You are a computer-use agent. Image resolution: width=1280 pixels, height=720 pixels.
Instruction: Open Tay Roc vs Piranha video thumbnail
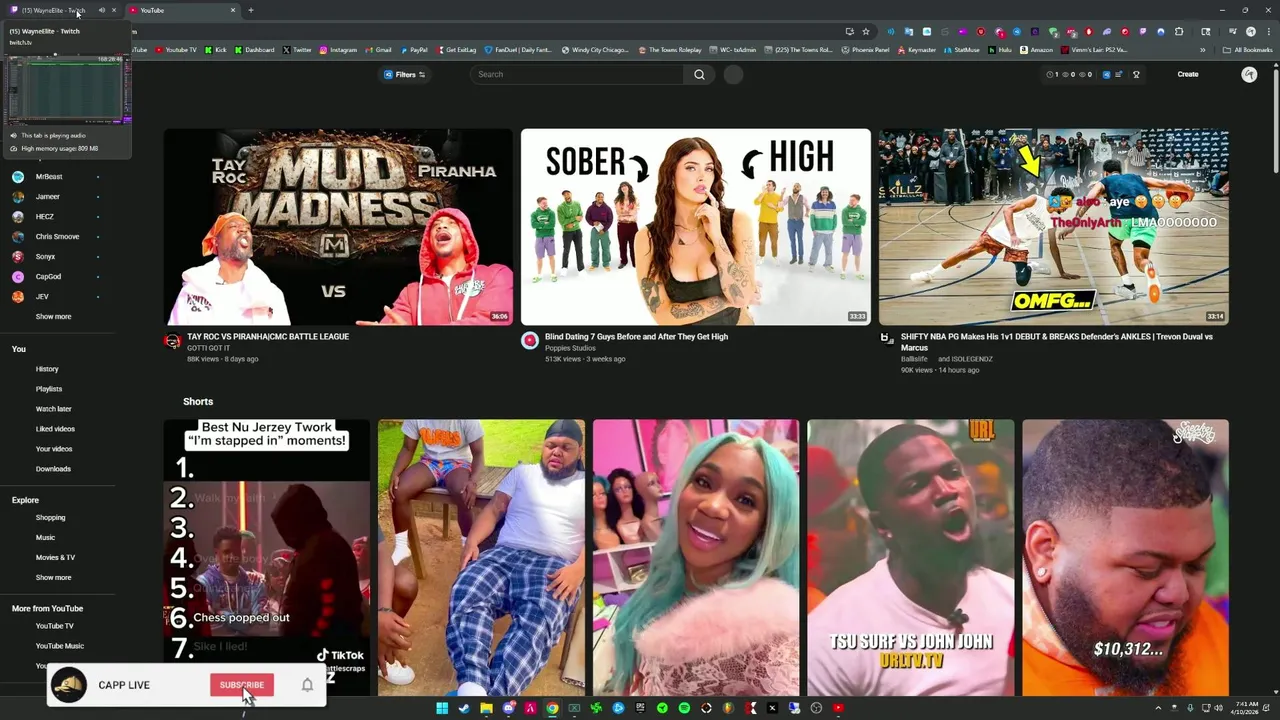(338, 227)
